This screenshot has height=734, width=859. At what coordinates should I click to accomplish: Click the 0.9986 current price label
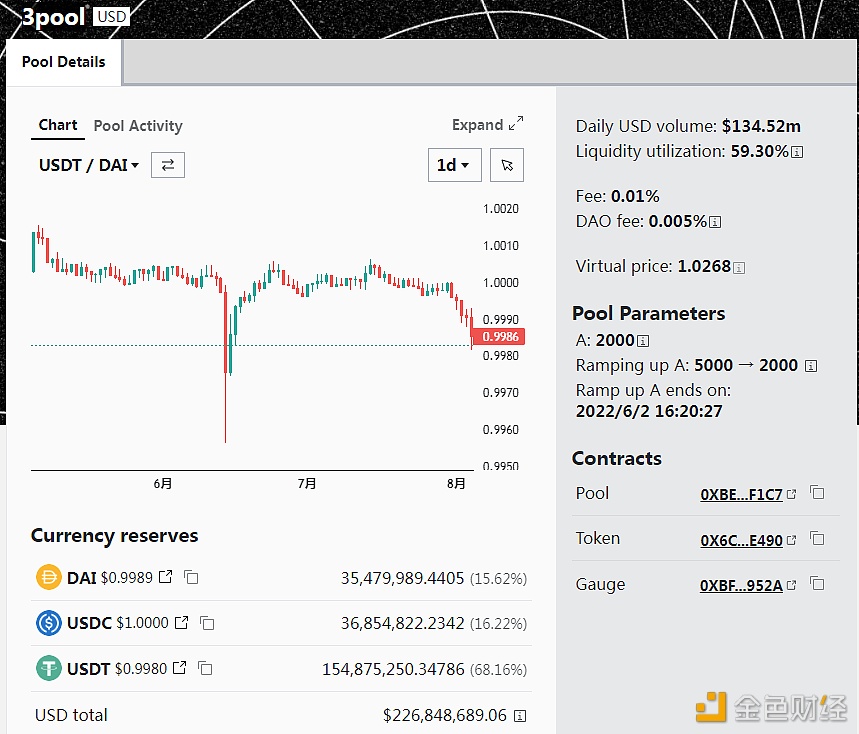point(500,336)
